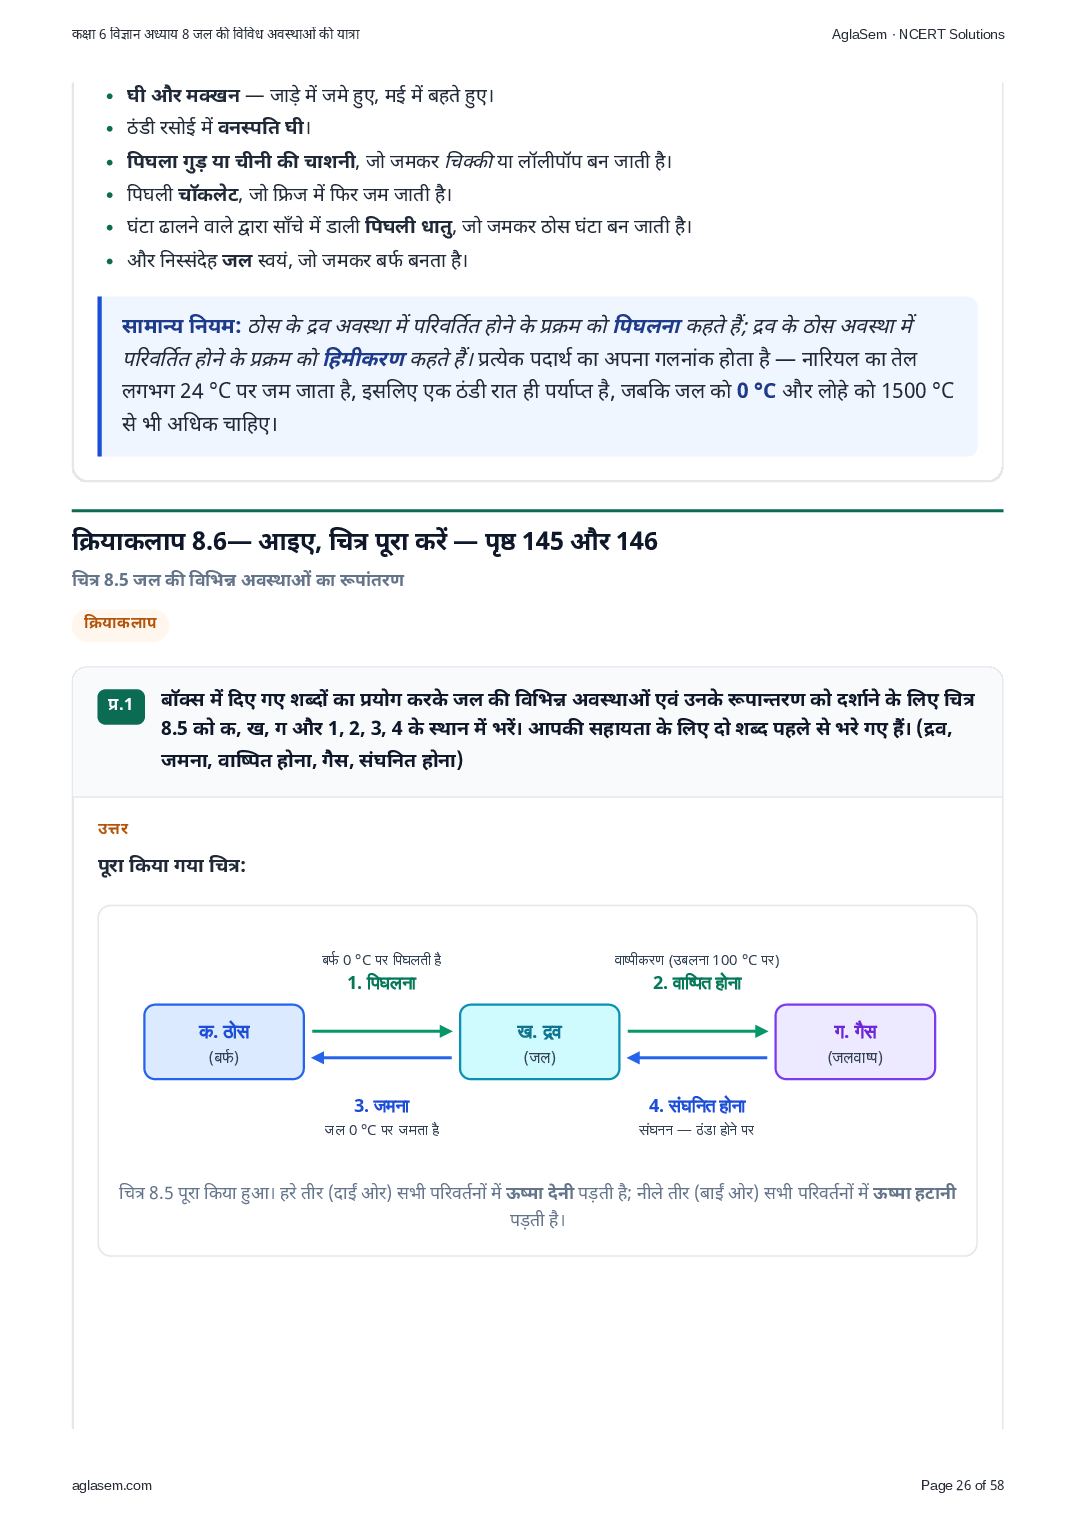
Task: Click the AglaSem · NCERT Solutions header text
Action: point(918,34)
